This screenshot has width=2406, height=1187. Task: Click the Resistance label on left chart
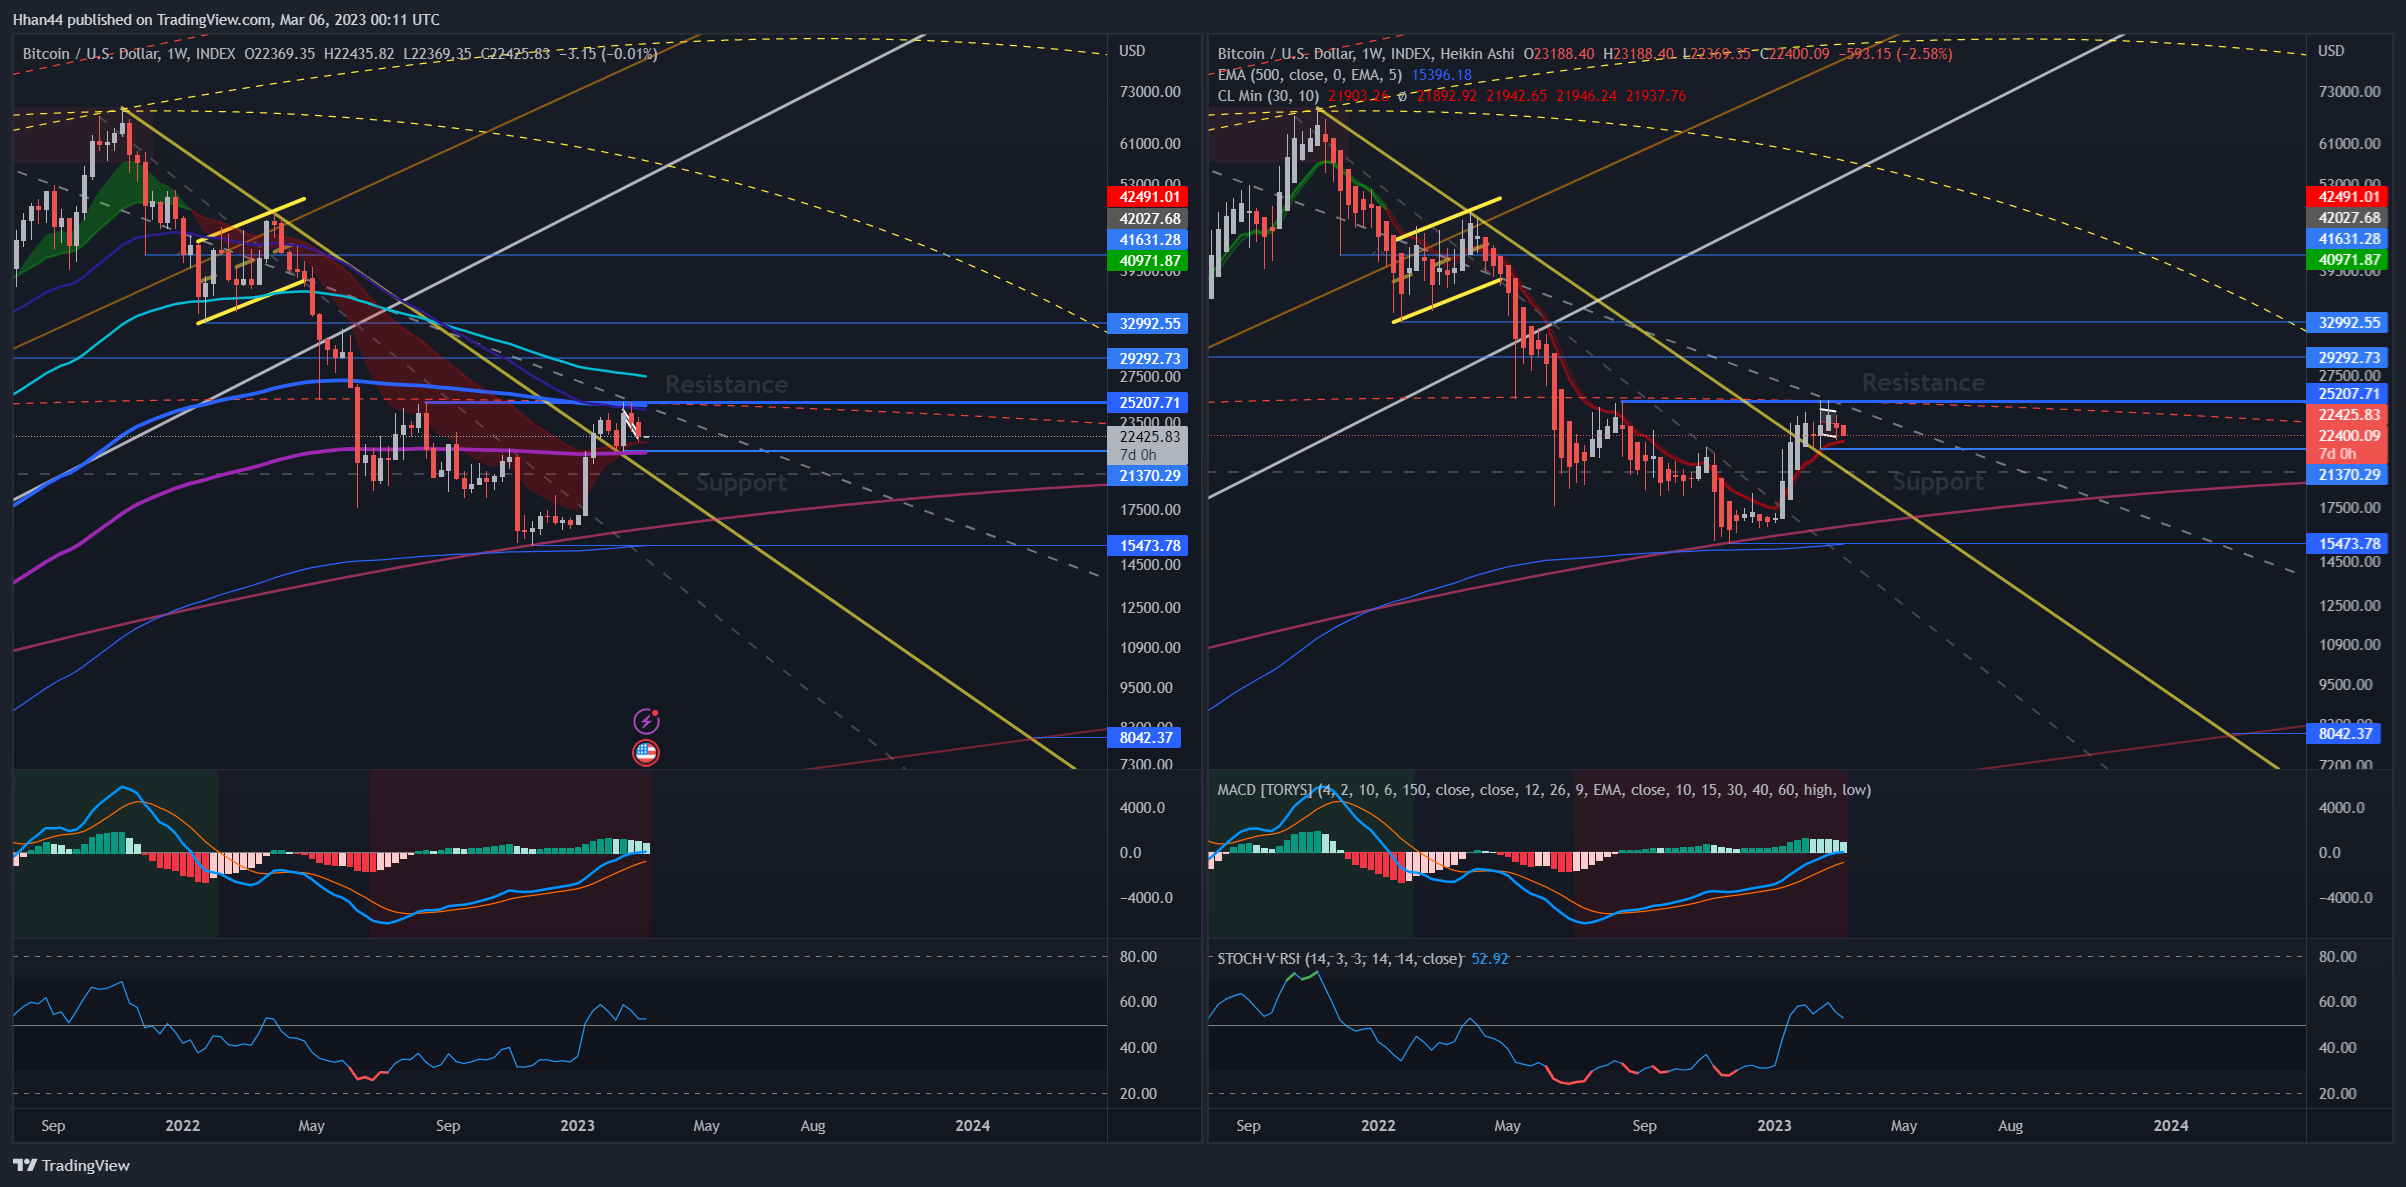click(x=727, y=385)
